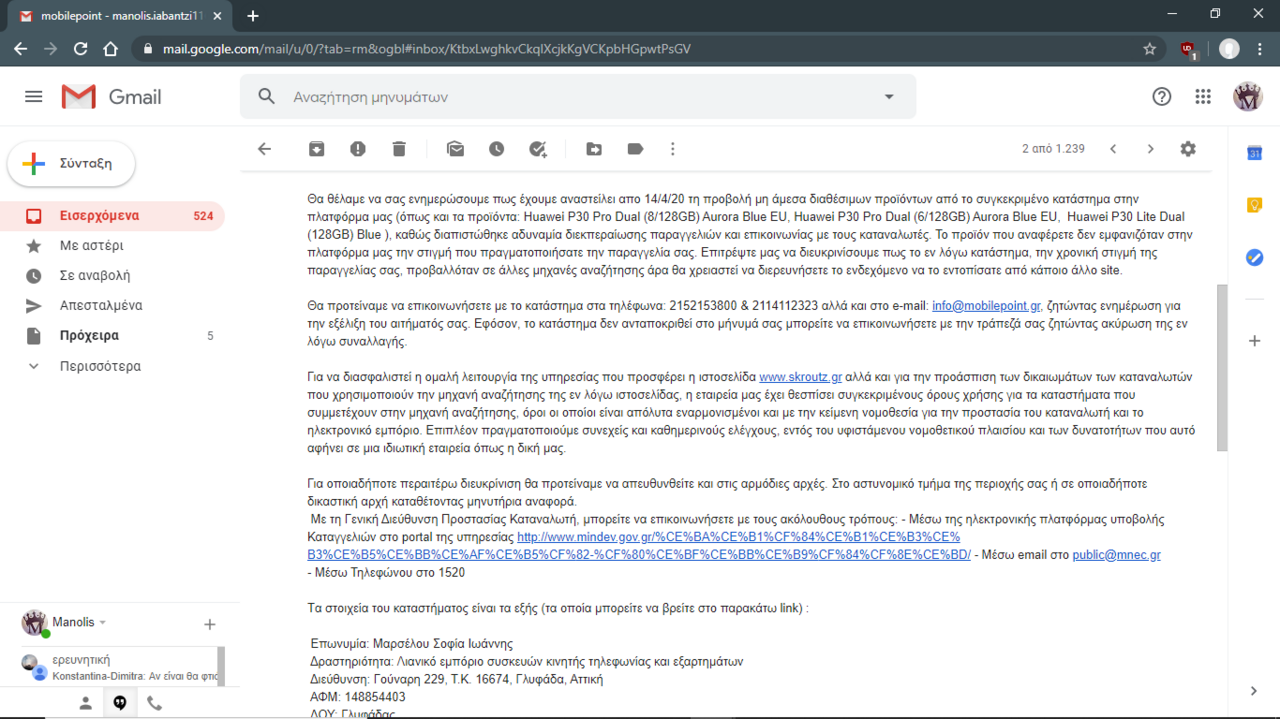Image resolution: width=1280 pixels, height=719 pixels.
Task: Open Google Calendar side panel
Action: point(1254,153)
